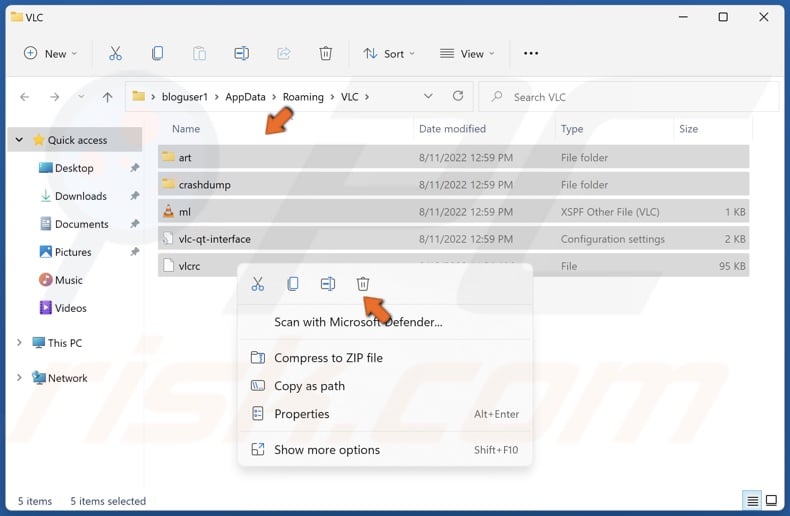Click the Share icon in the top toolbar
The width and height of the screenshot is (790, 516).
(284, 53)
